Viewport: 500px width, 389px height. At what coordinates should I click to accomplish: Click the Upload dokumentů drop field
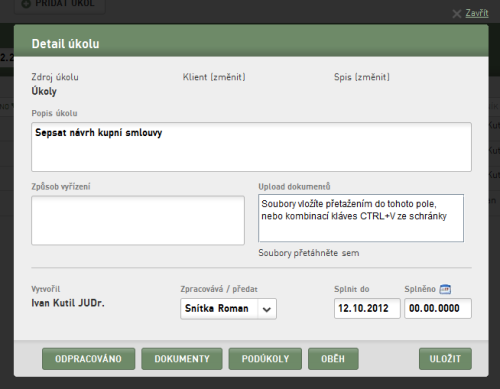coord(361,218)
